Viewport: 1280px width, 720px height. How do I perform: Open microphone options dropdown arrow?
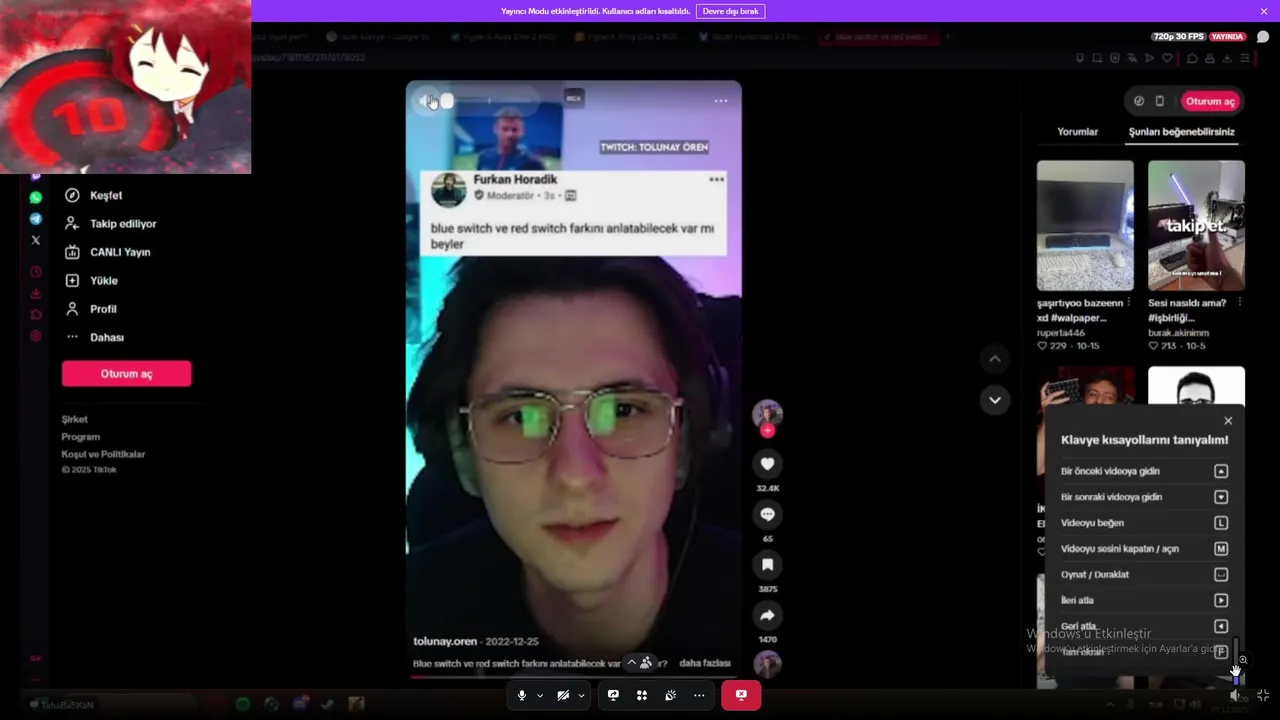coord(540,695)
